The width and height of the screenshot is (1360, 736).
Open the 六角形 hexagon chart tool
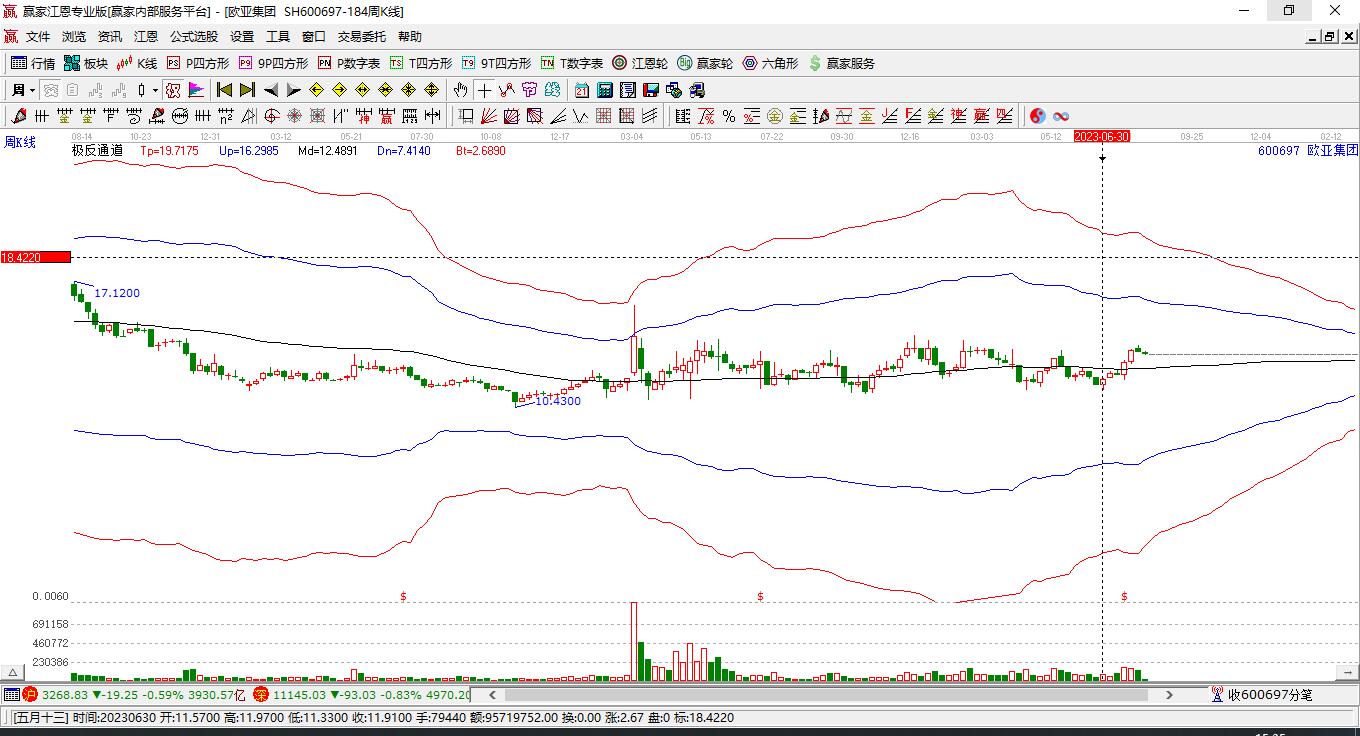tap(770, 63)
